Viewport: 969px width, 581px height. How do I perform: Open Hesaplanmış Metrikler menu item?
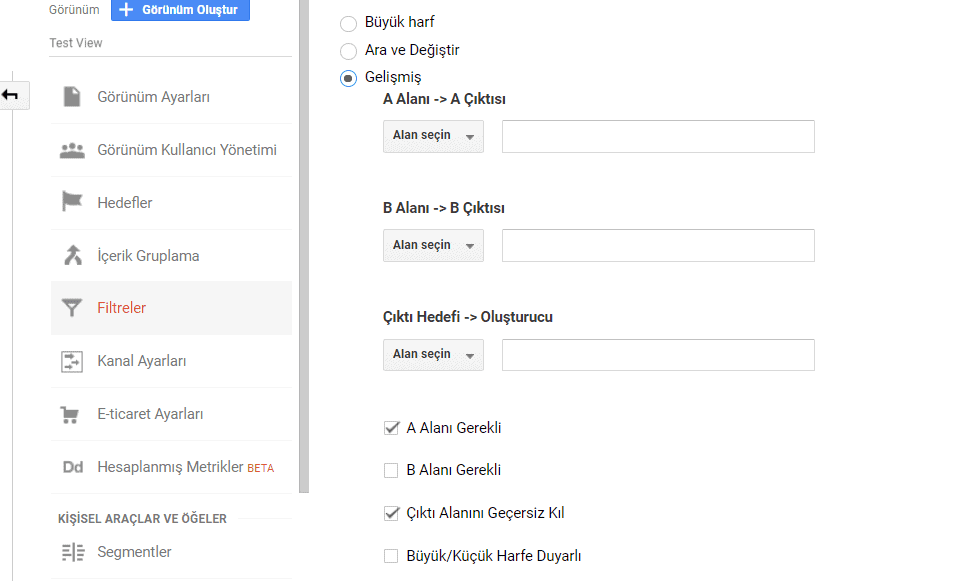pyautogui.click(x=171, y=467)
